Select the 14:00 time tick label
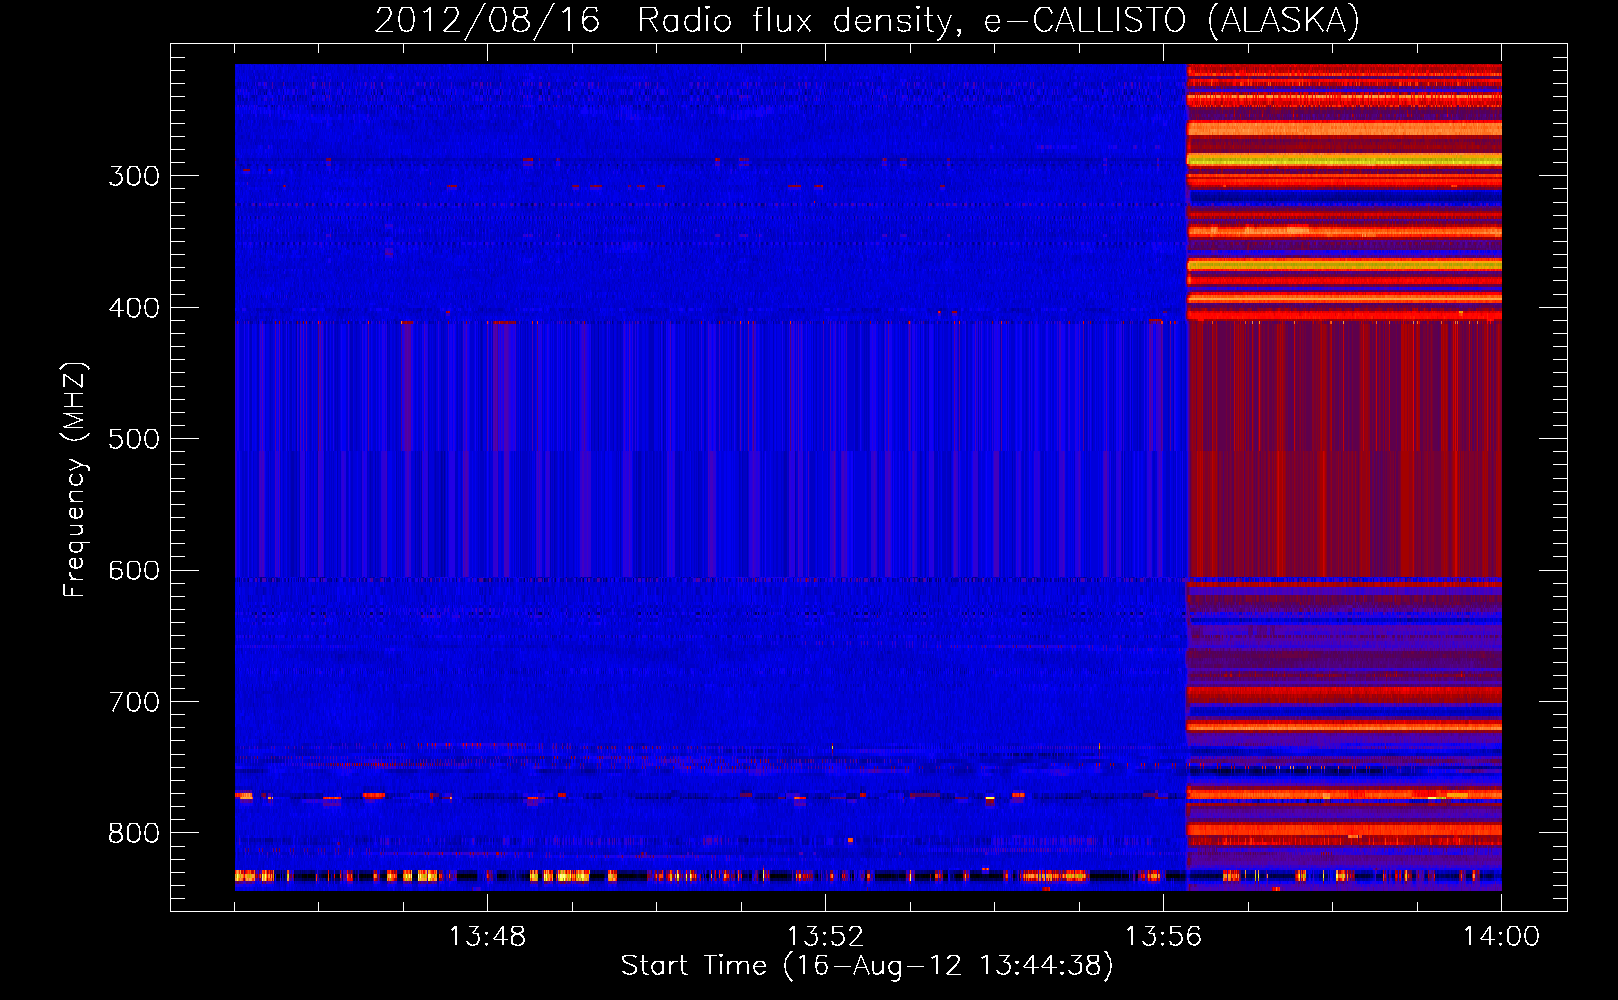1618x1000 pixels. pos(1501,937)
